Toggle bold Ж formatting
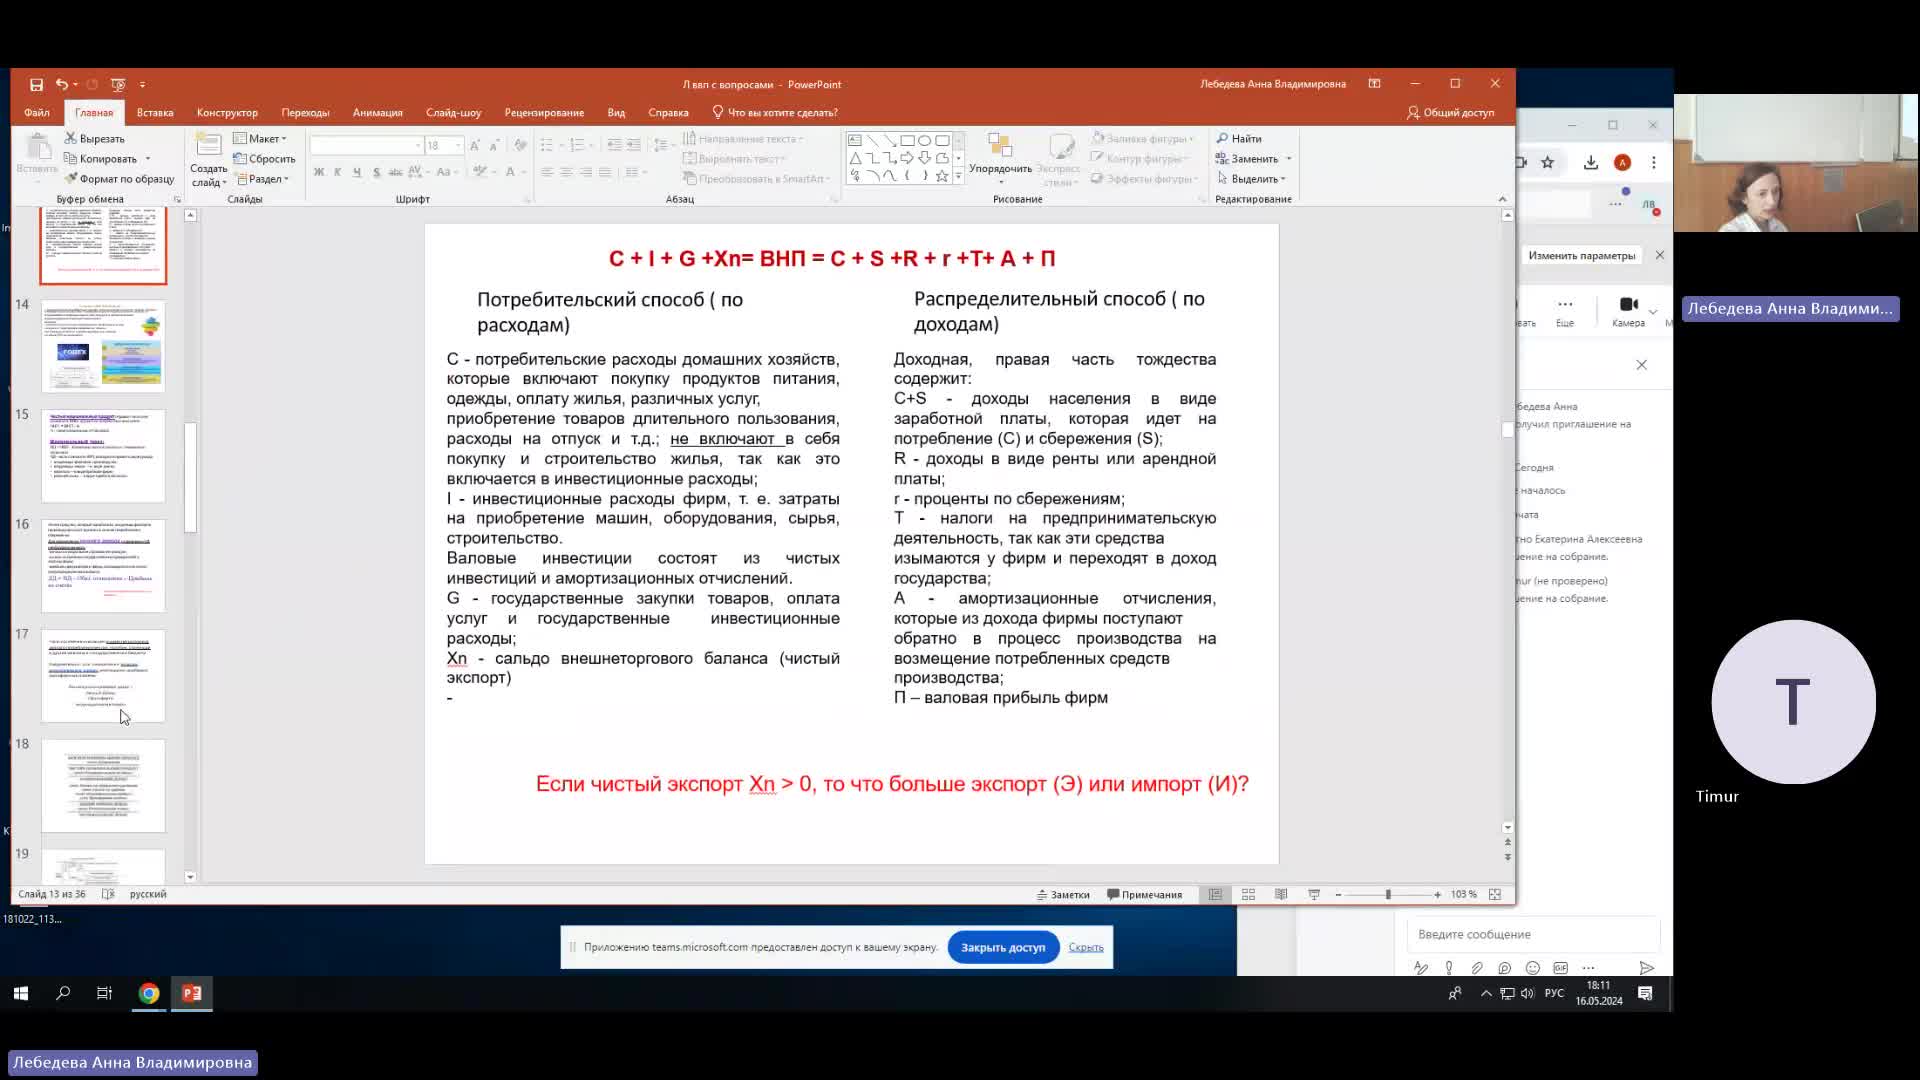This screenshot has width=1920, height=1080. tap(319, 172)
